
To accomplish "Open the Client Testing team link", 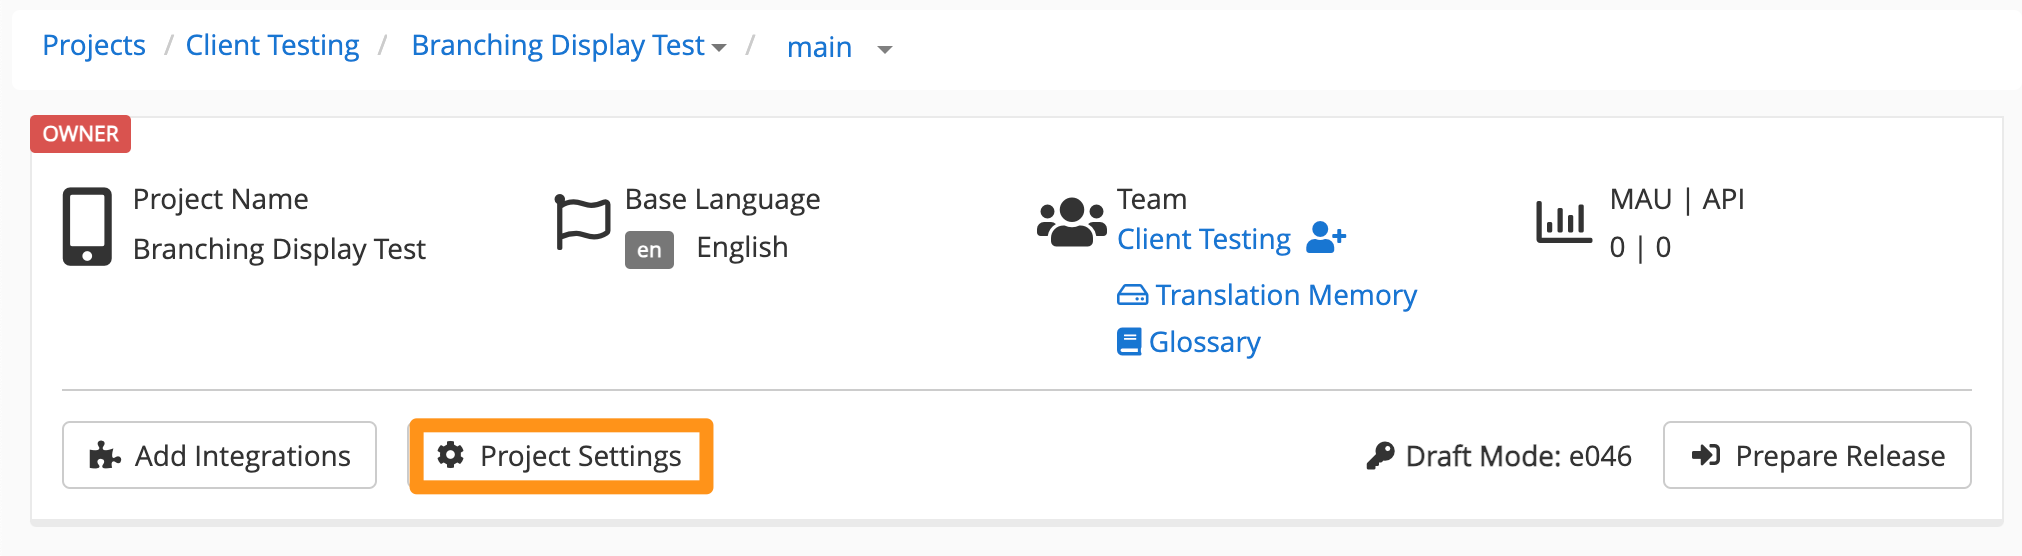I will pyautogui.click(x=1204, y=239).
